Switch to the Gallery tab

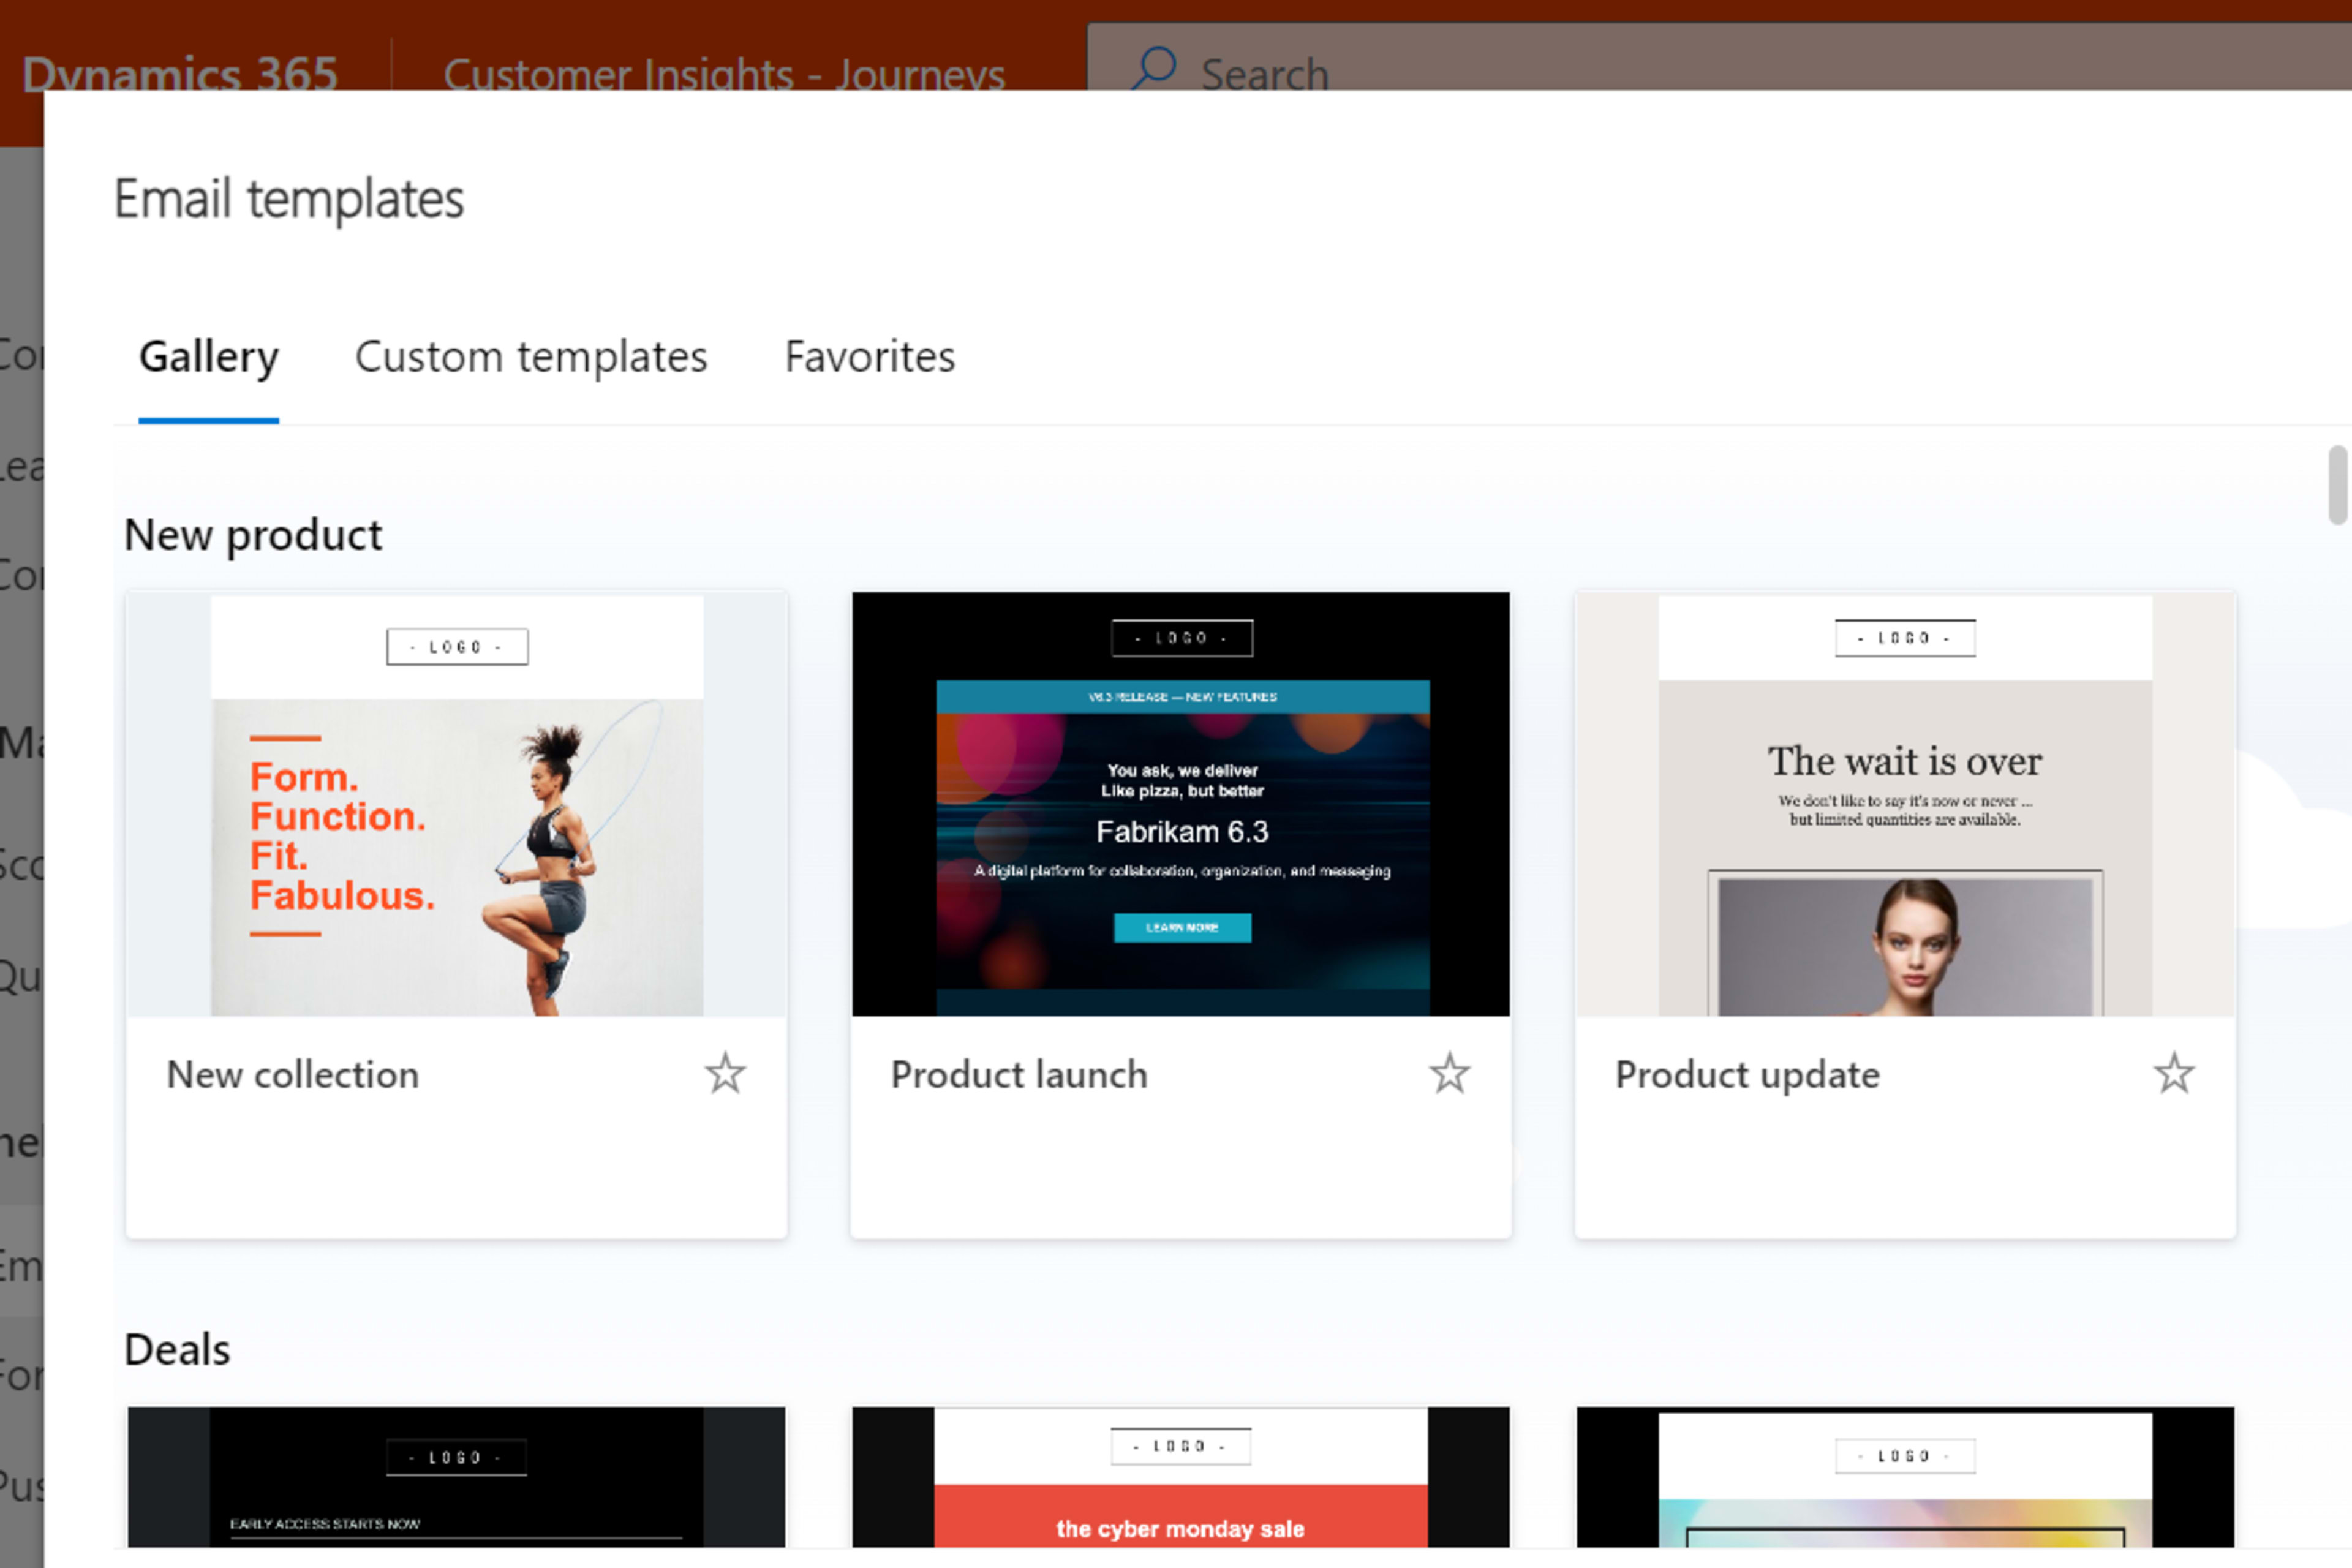click(x=209, y=357)
